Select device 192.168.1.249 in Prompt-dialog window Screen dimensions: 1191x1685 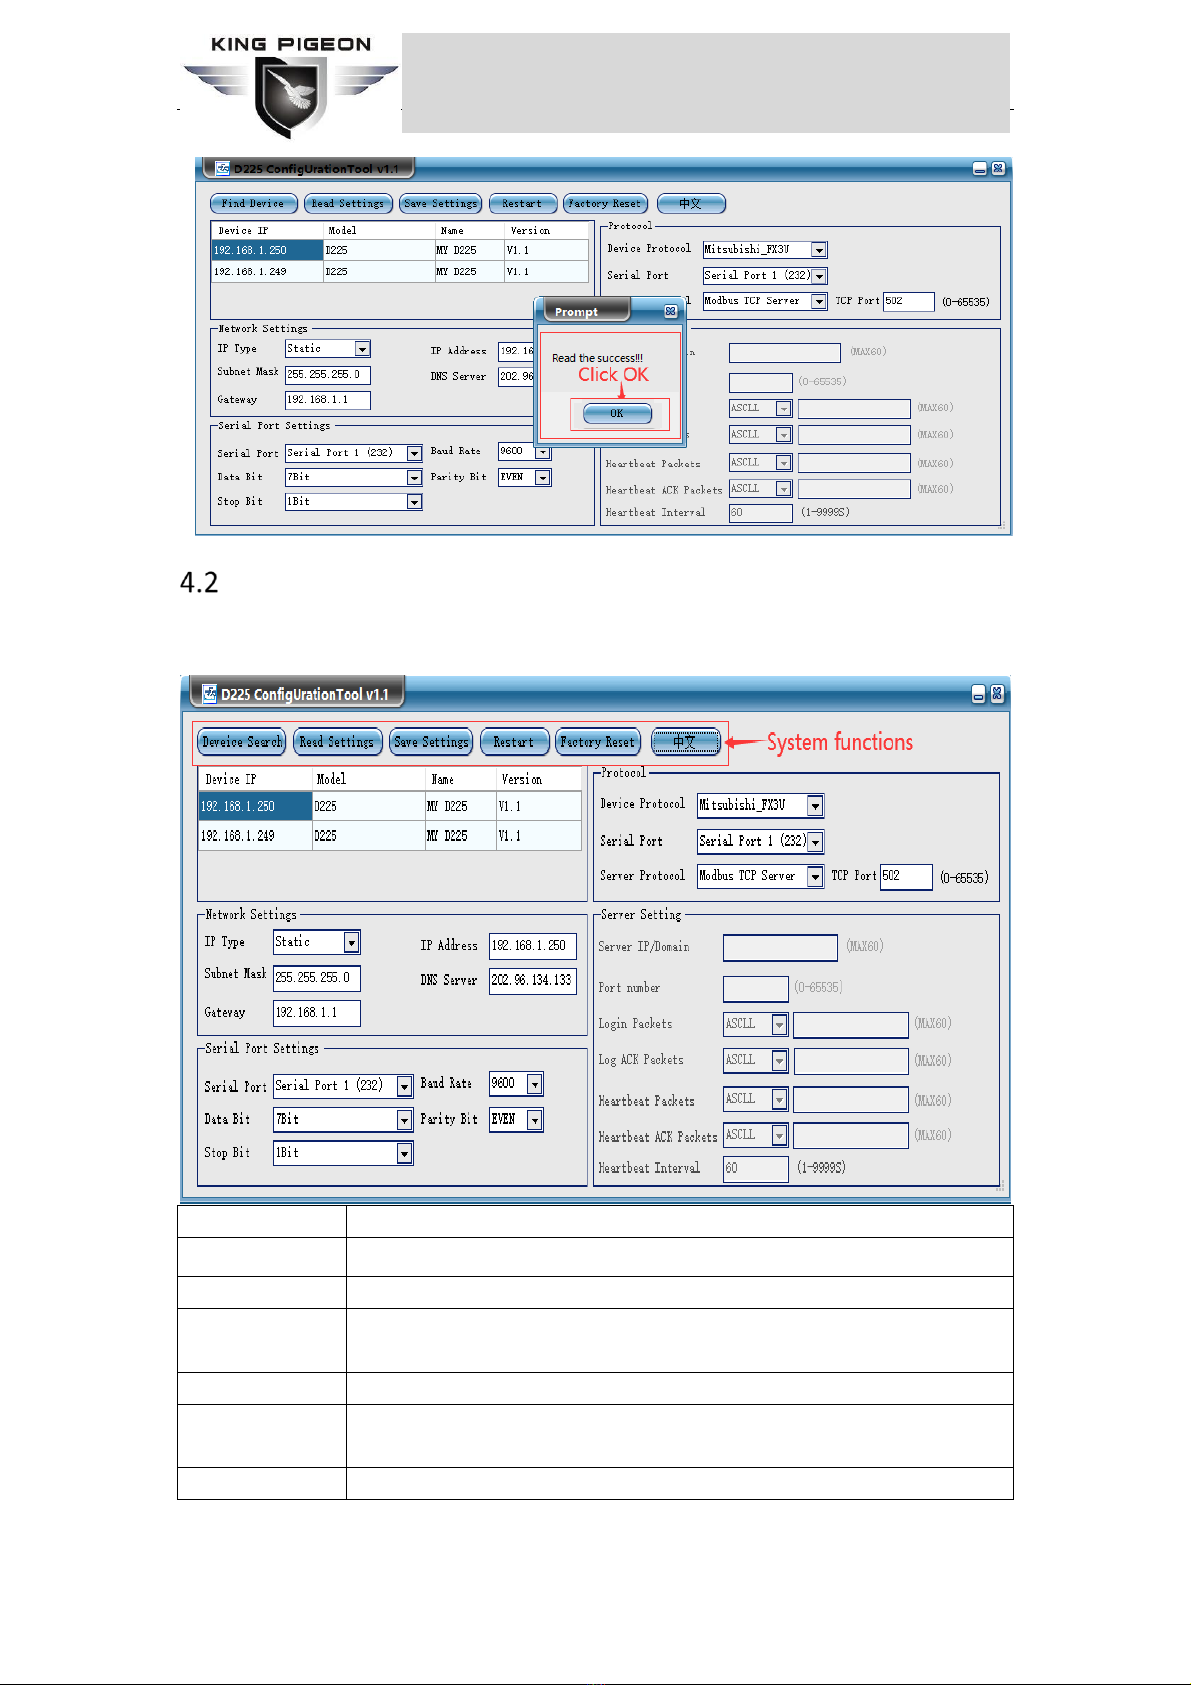click(400, 272)
